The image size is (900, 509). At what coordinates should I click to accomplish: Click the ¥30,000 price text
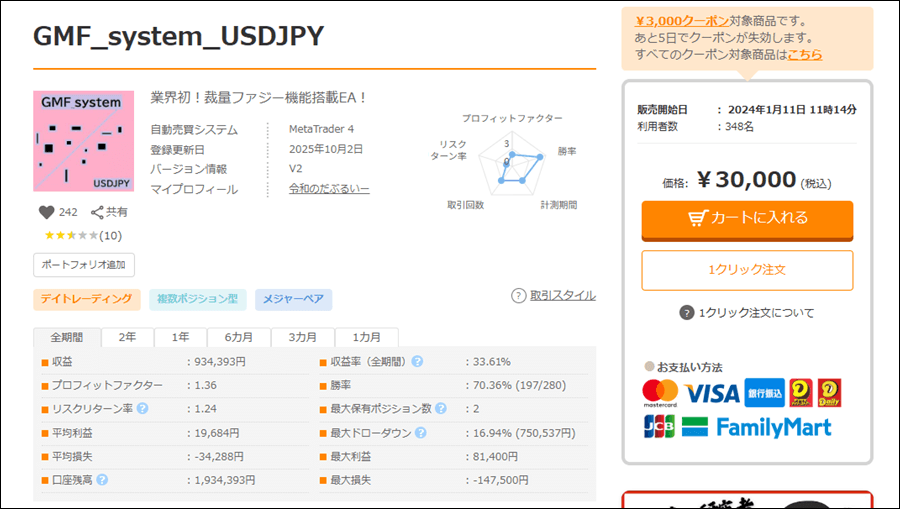746,180
